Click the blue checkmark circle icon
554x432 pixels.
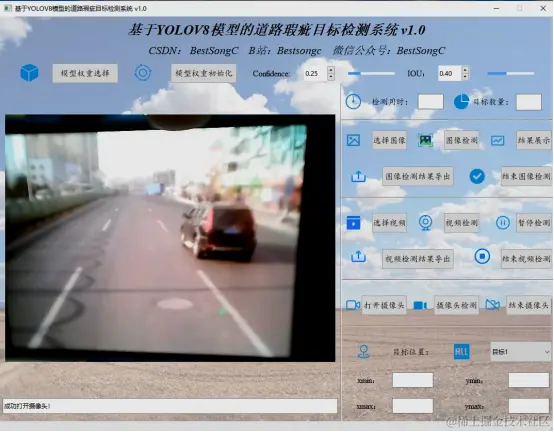point(477,176)
